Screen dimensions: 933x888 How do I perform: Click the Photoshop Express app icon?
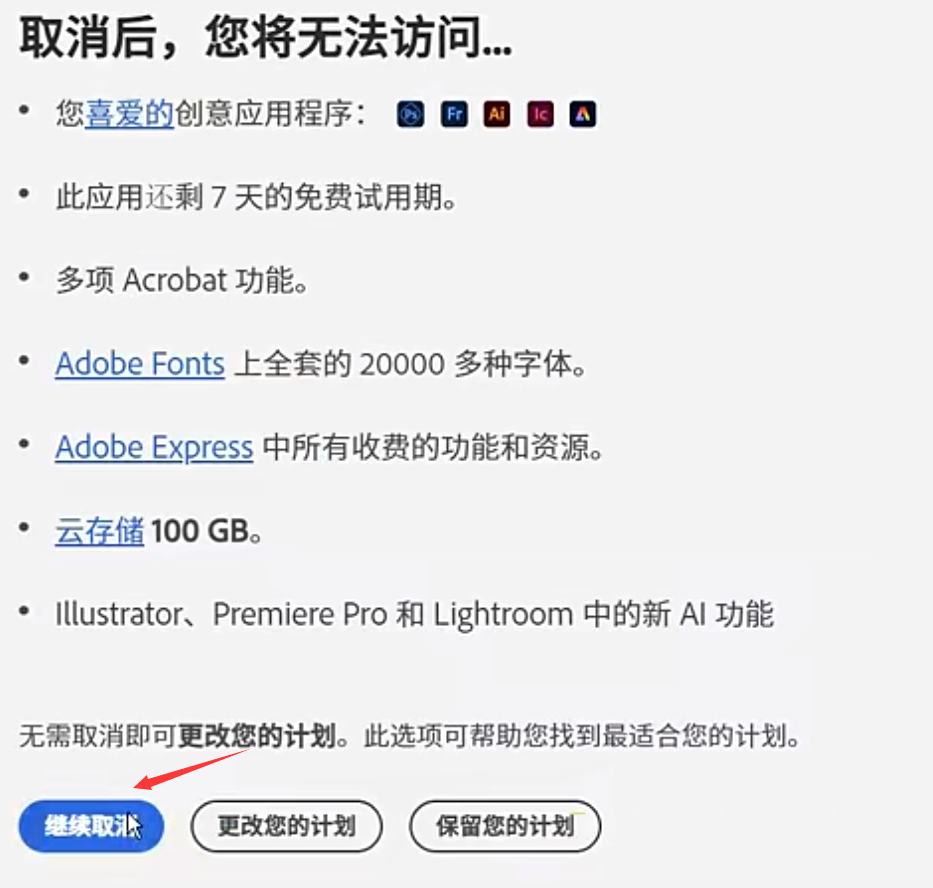[x=411, y=114]
